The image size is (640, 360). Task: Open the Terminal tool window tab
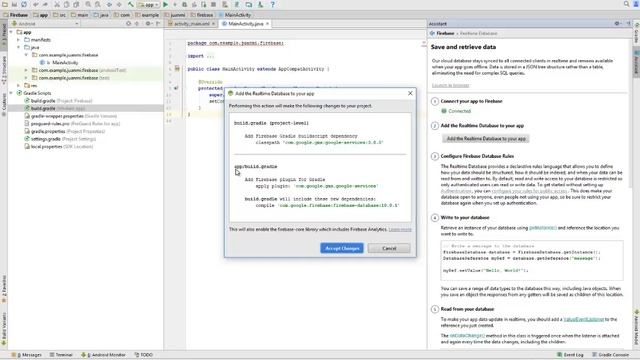click(x=61, y=355)
